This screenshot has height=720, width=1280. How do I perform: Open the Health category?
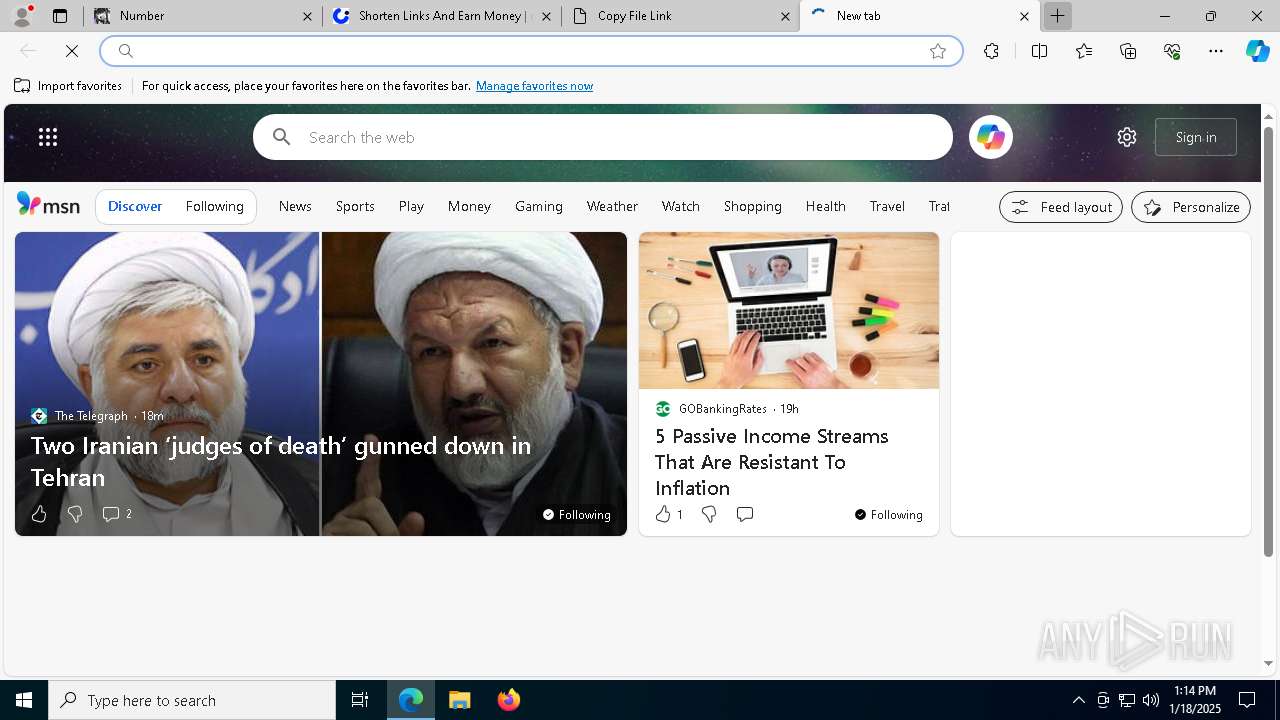click(825, 206)
